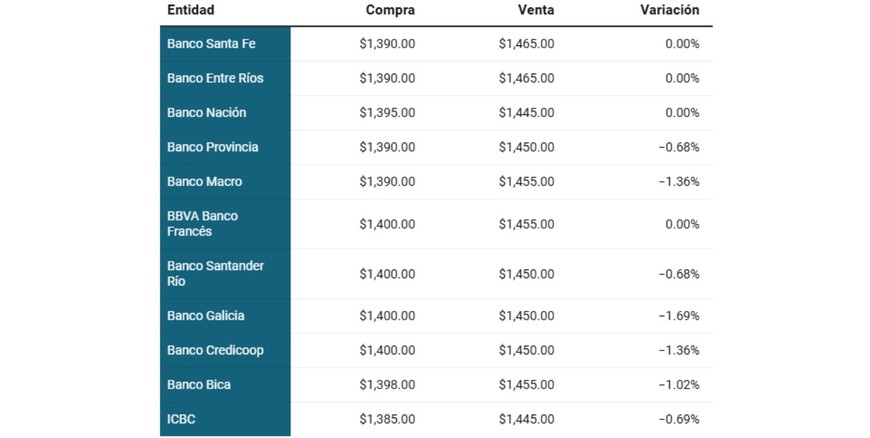
Task: Sort by the Compra column header
Action: (x=390, y=10)
